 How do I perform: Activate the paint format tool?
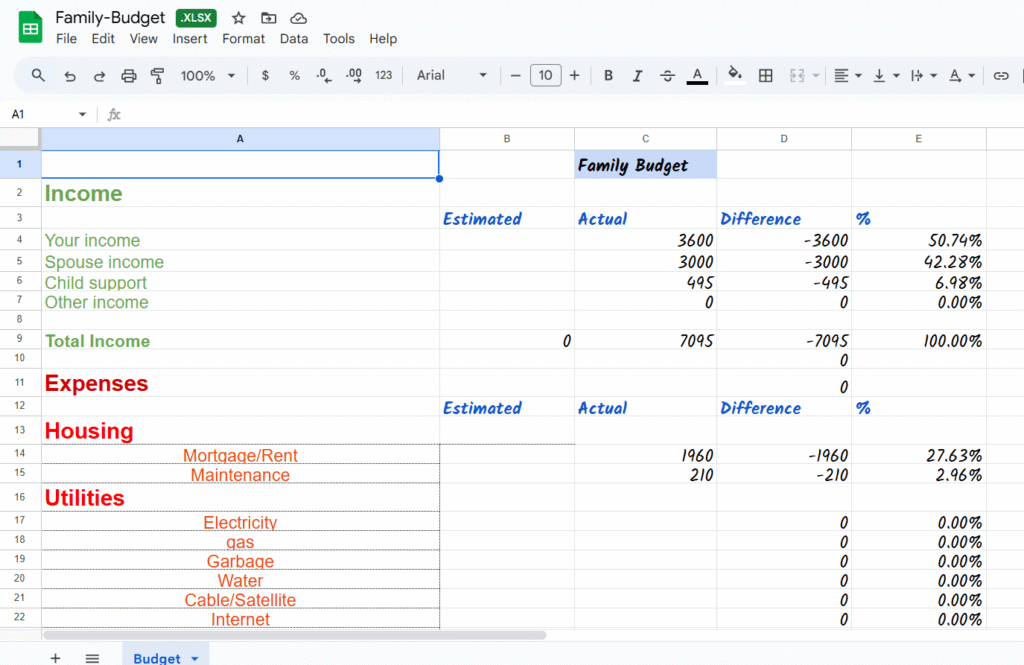pos(157,76)
